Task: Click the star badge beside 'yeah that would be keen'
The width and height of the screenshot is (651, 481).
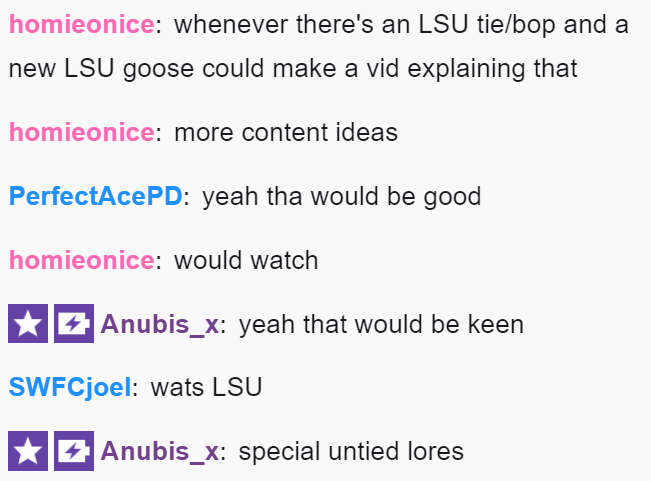Action: [28, 323]
